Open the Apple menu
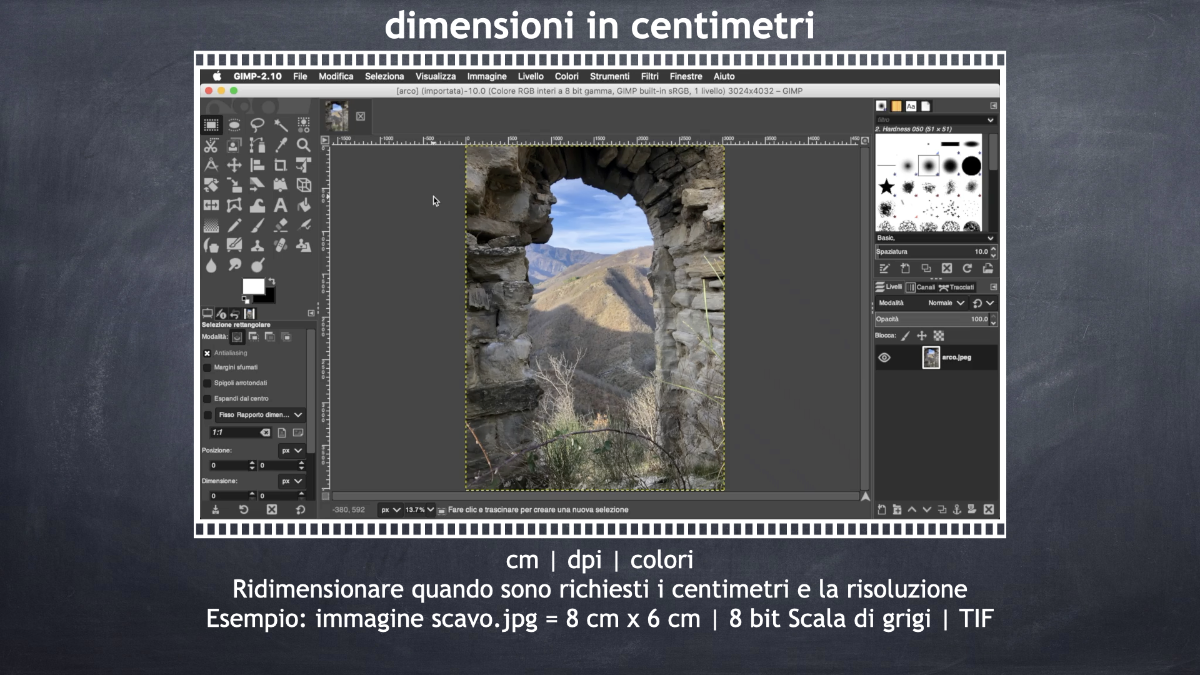This screenshot has width=1200, height=675. point(216,76)
